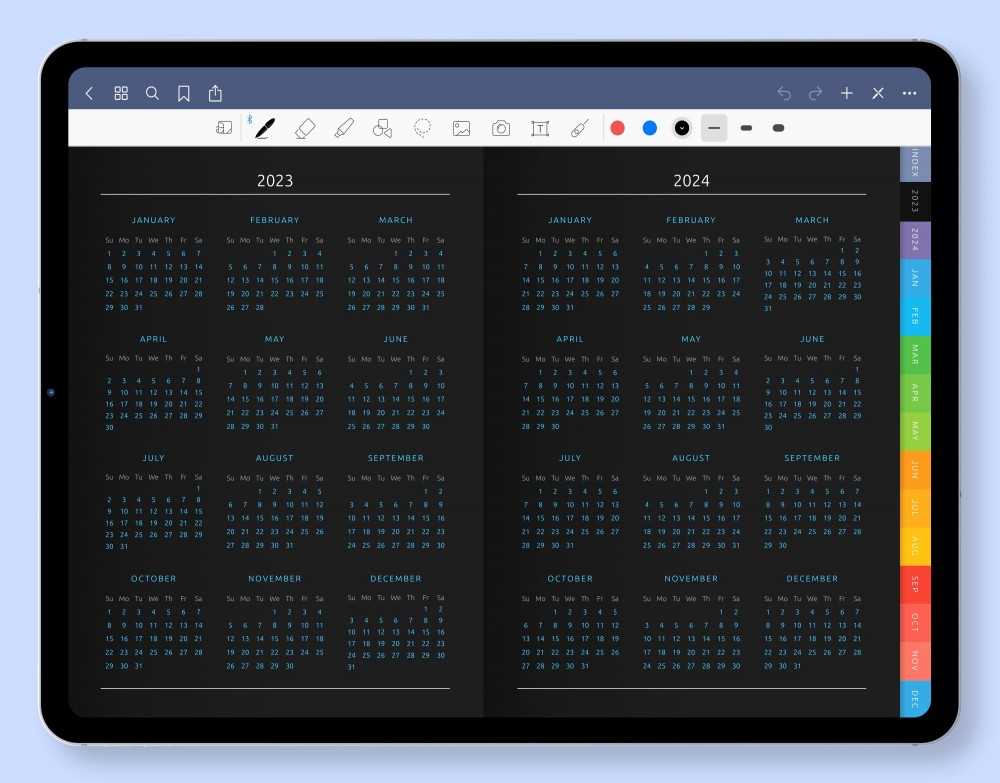
Task: Switch pen stroke to the thickest line
Action: 779,128
